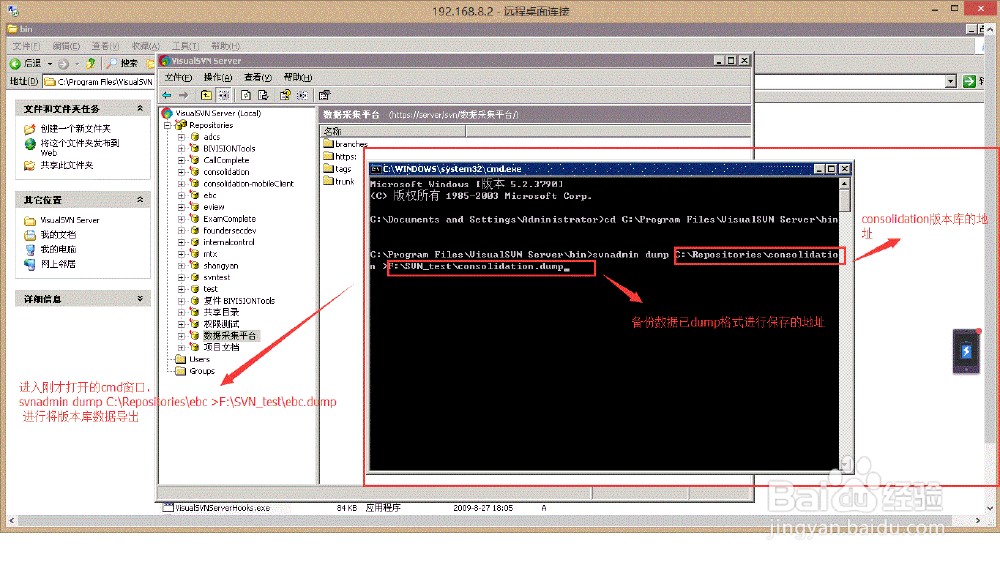The height and width of the screenshot is (562, 1000).
Task: Click the https: folder in the list
Action: coord(339,156)
